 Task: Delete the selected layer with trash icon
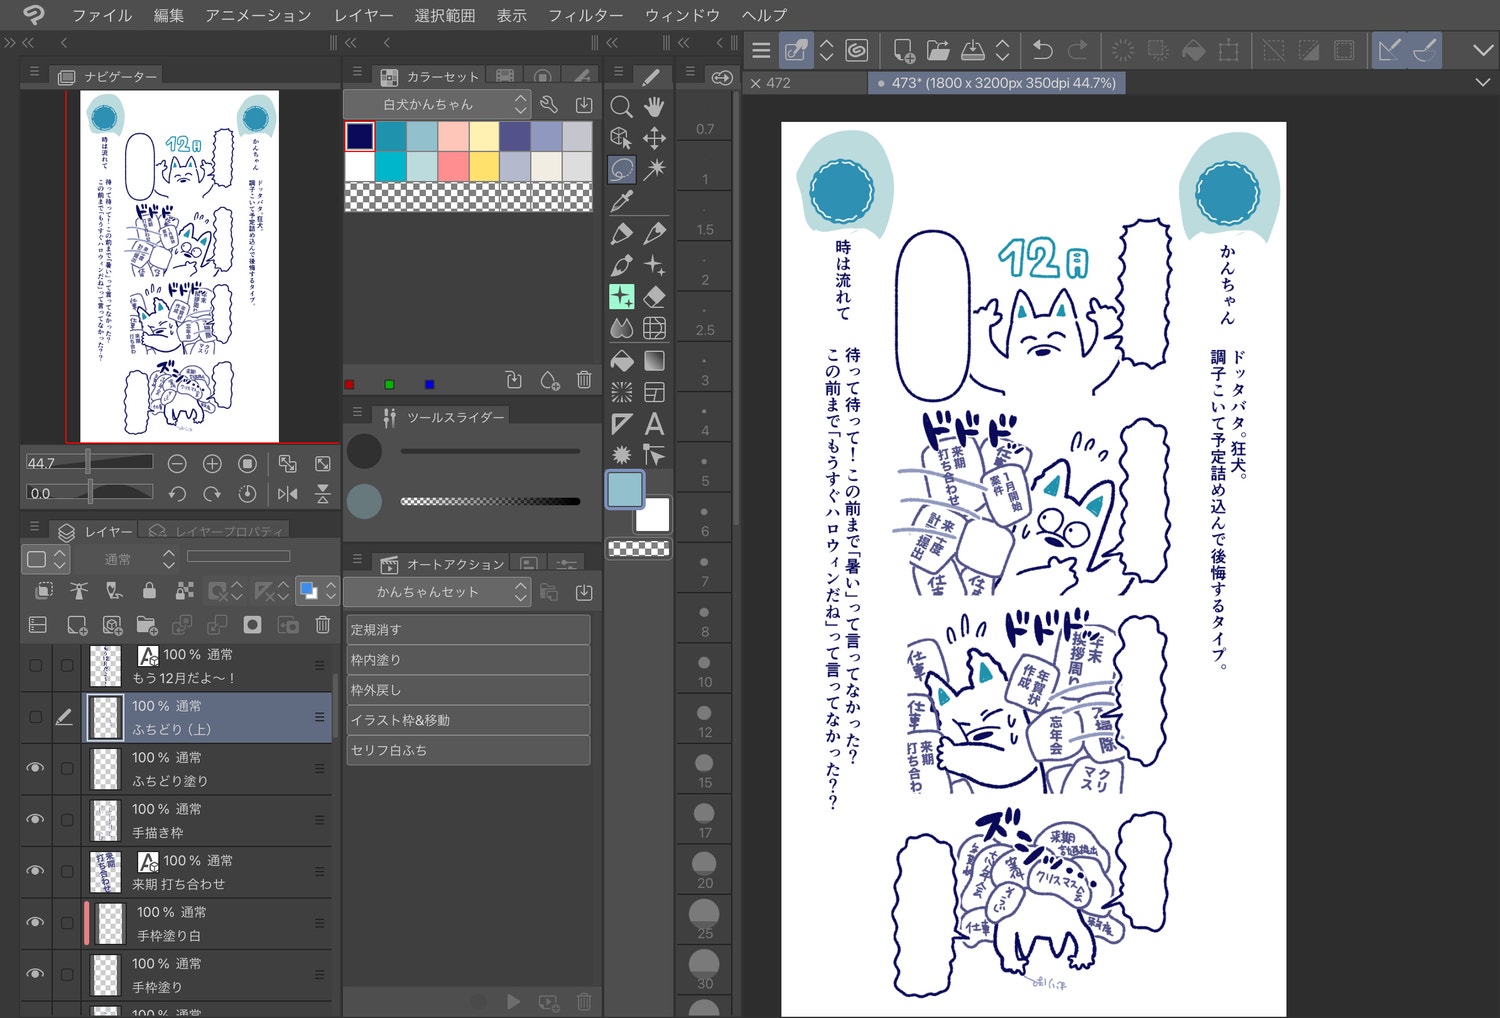(322, 625)
